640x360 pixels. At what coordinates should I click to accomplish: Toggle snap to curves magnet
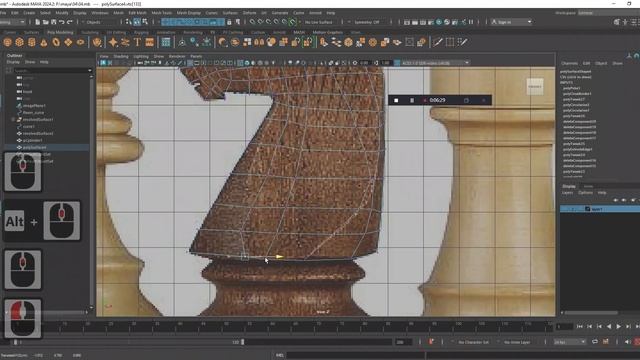click(260, 22)
